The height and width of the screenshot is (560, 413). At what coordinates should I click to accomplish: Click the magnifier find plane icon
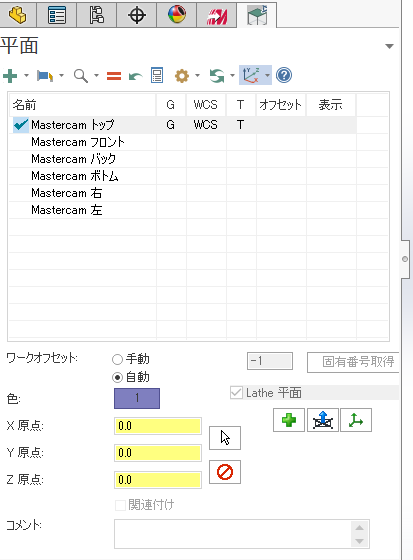click(x=80, y=76)
